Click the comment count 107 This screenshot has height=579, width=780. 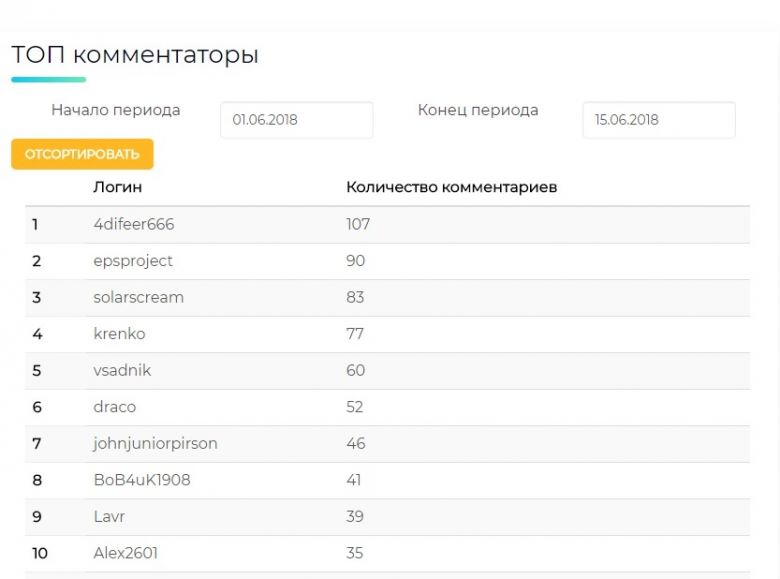[x=358, y=224]
